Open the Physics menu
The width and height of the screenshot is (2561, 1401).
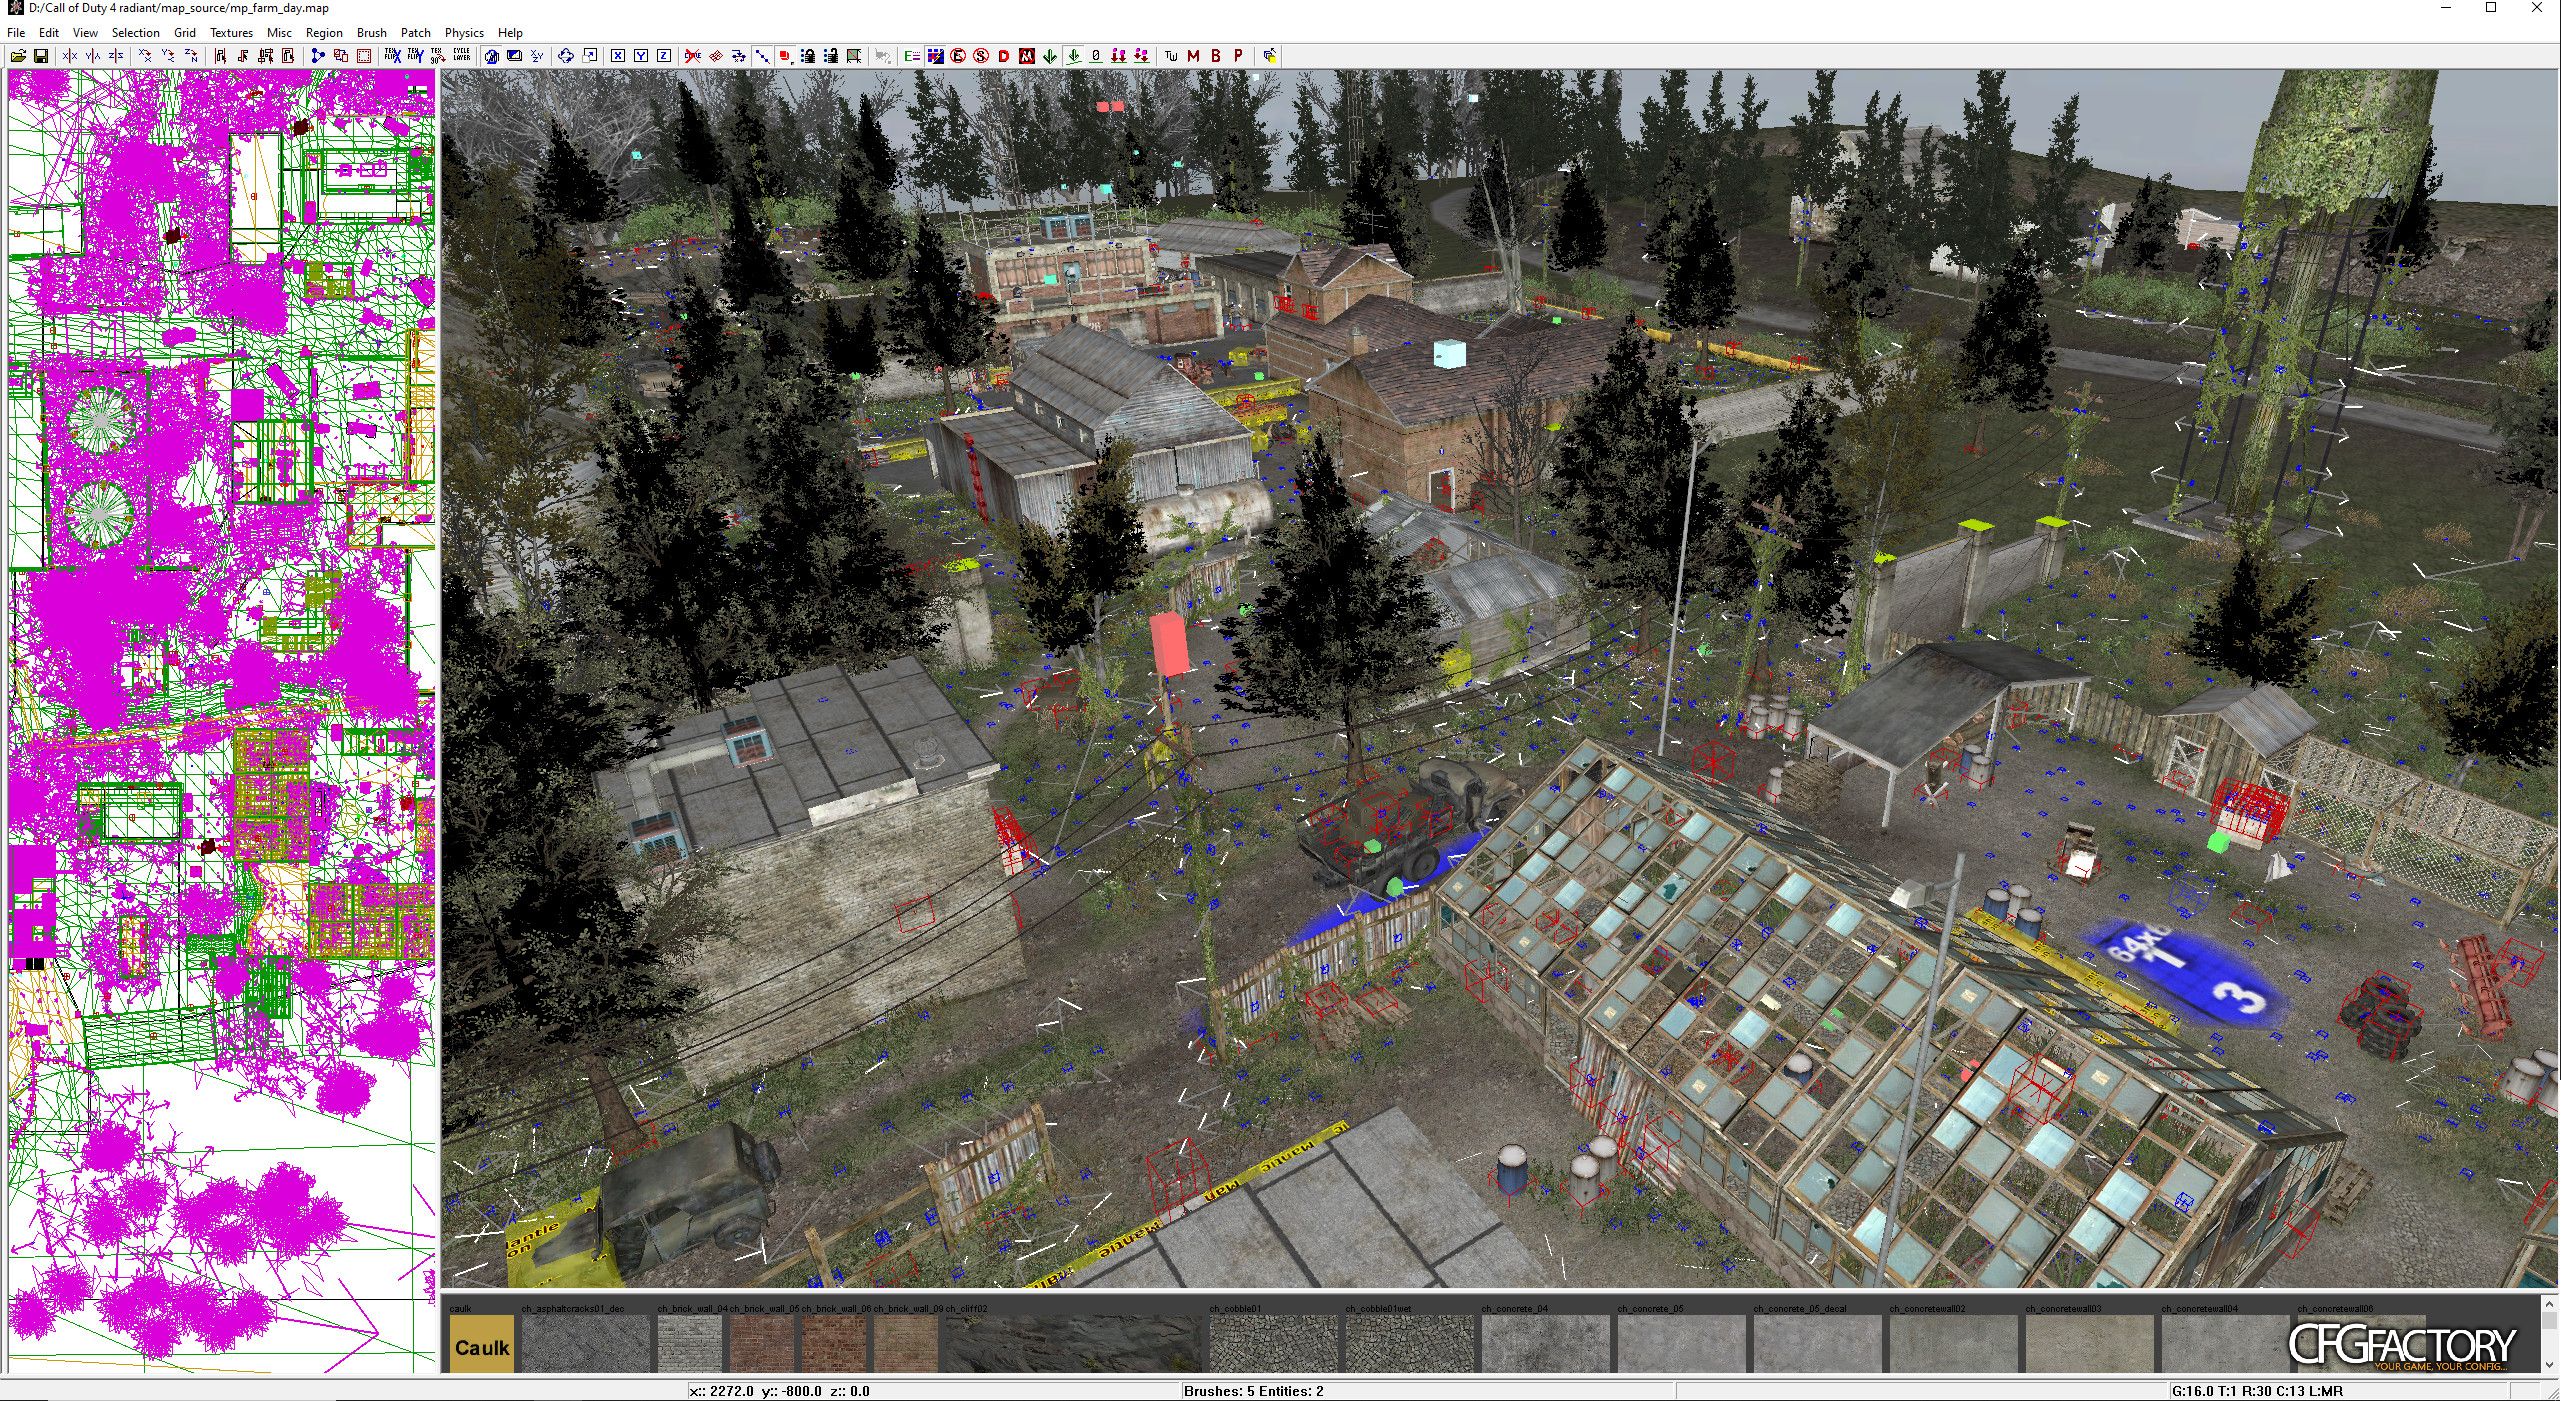coord(464,33)
